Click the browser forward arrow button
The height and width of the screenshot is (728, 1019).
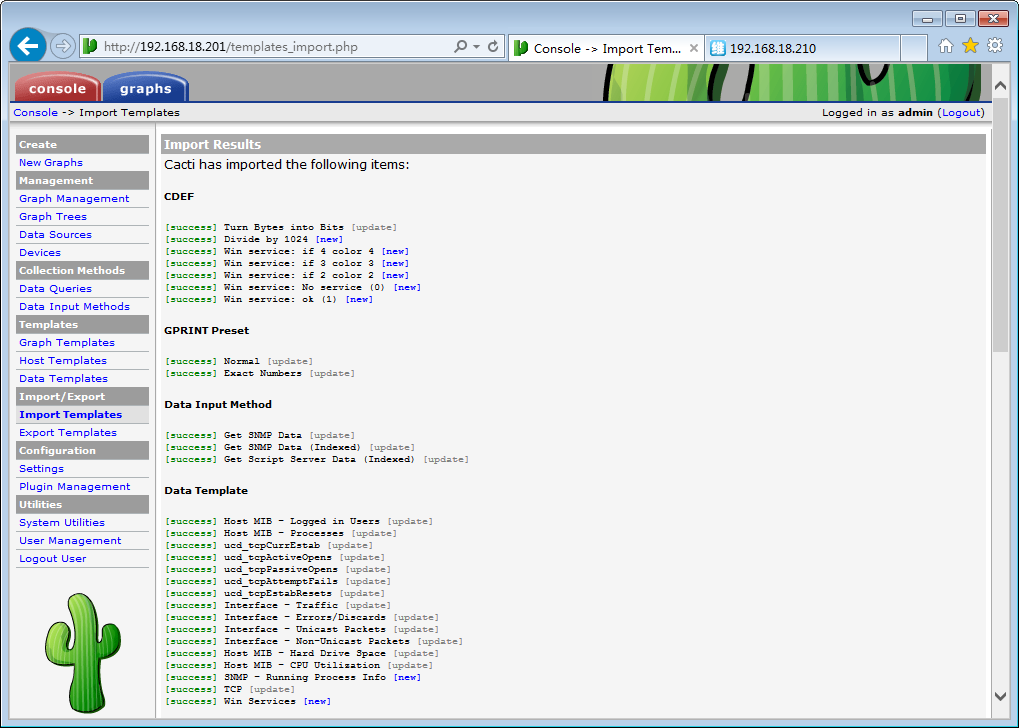62,47
